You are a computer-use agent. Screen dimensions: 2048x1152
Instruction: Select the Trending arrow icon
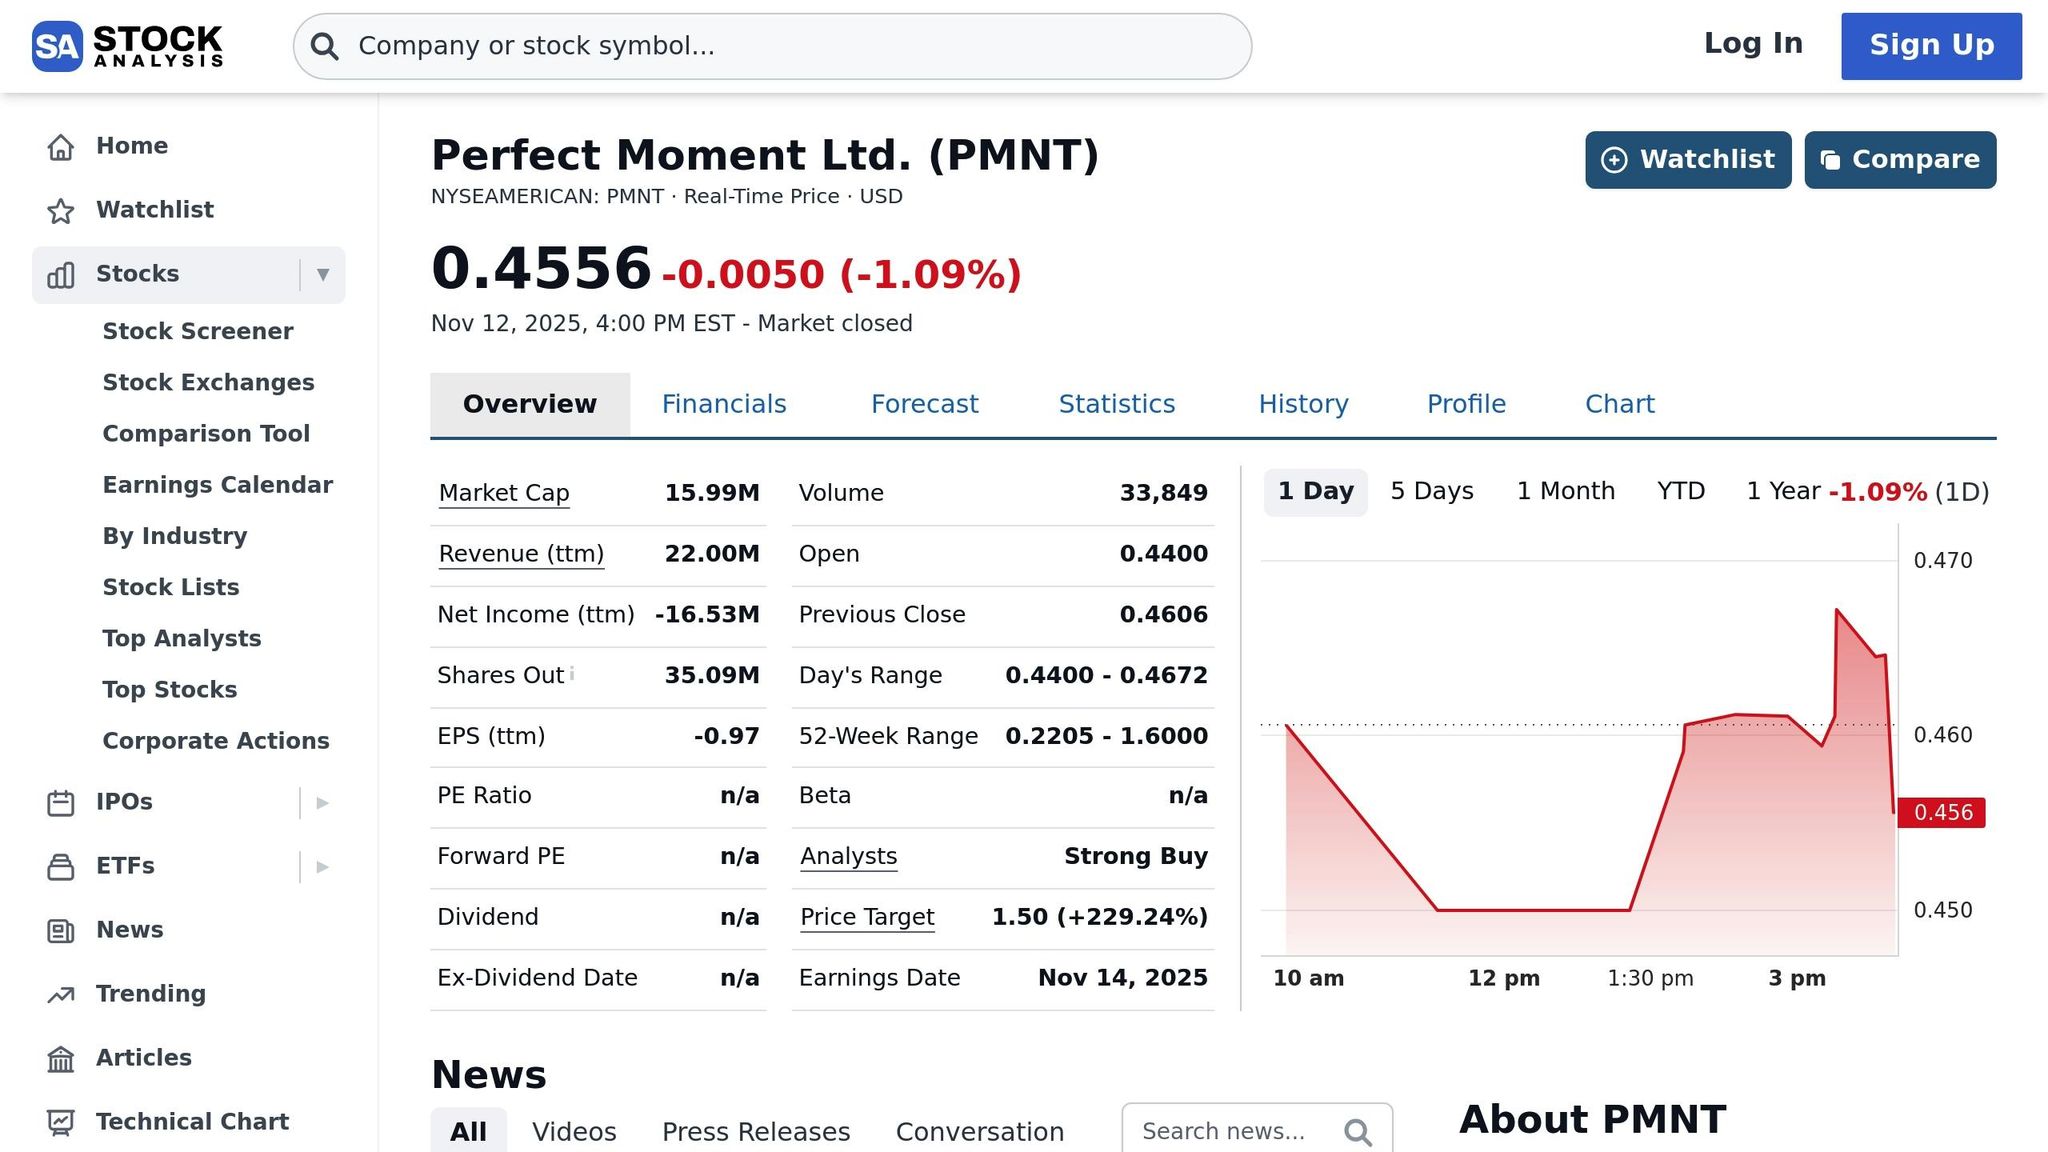(x=61, y=993)
